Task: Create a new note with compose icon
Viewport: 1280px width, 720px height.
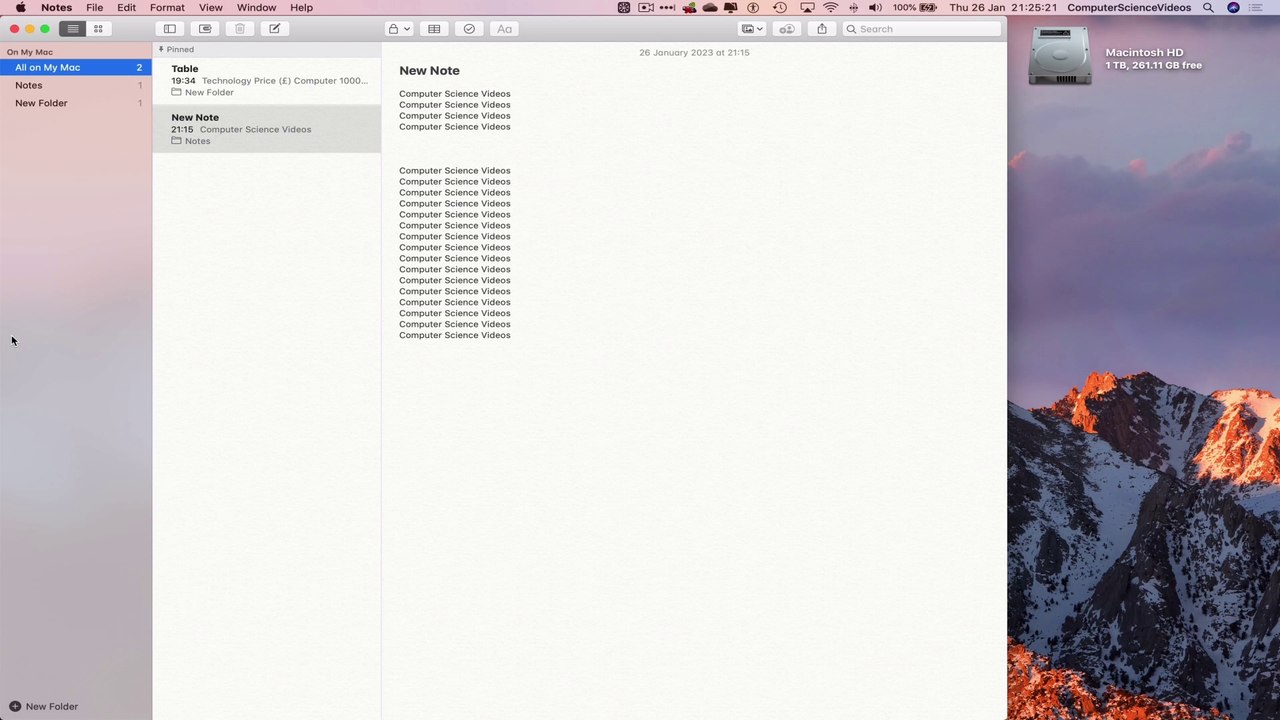Action: tap(275, 29)
